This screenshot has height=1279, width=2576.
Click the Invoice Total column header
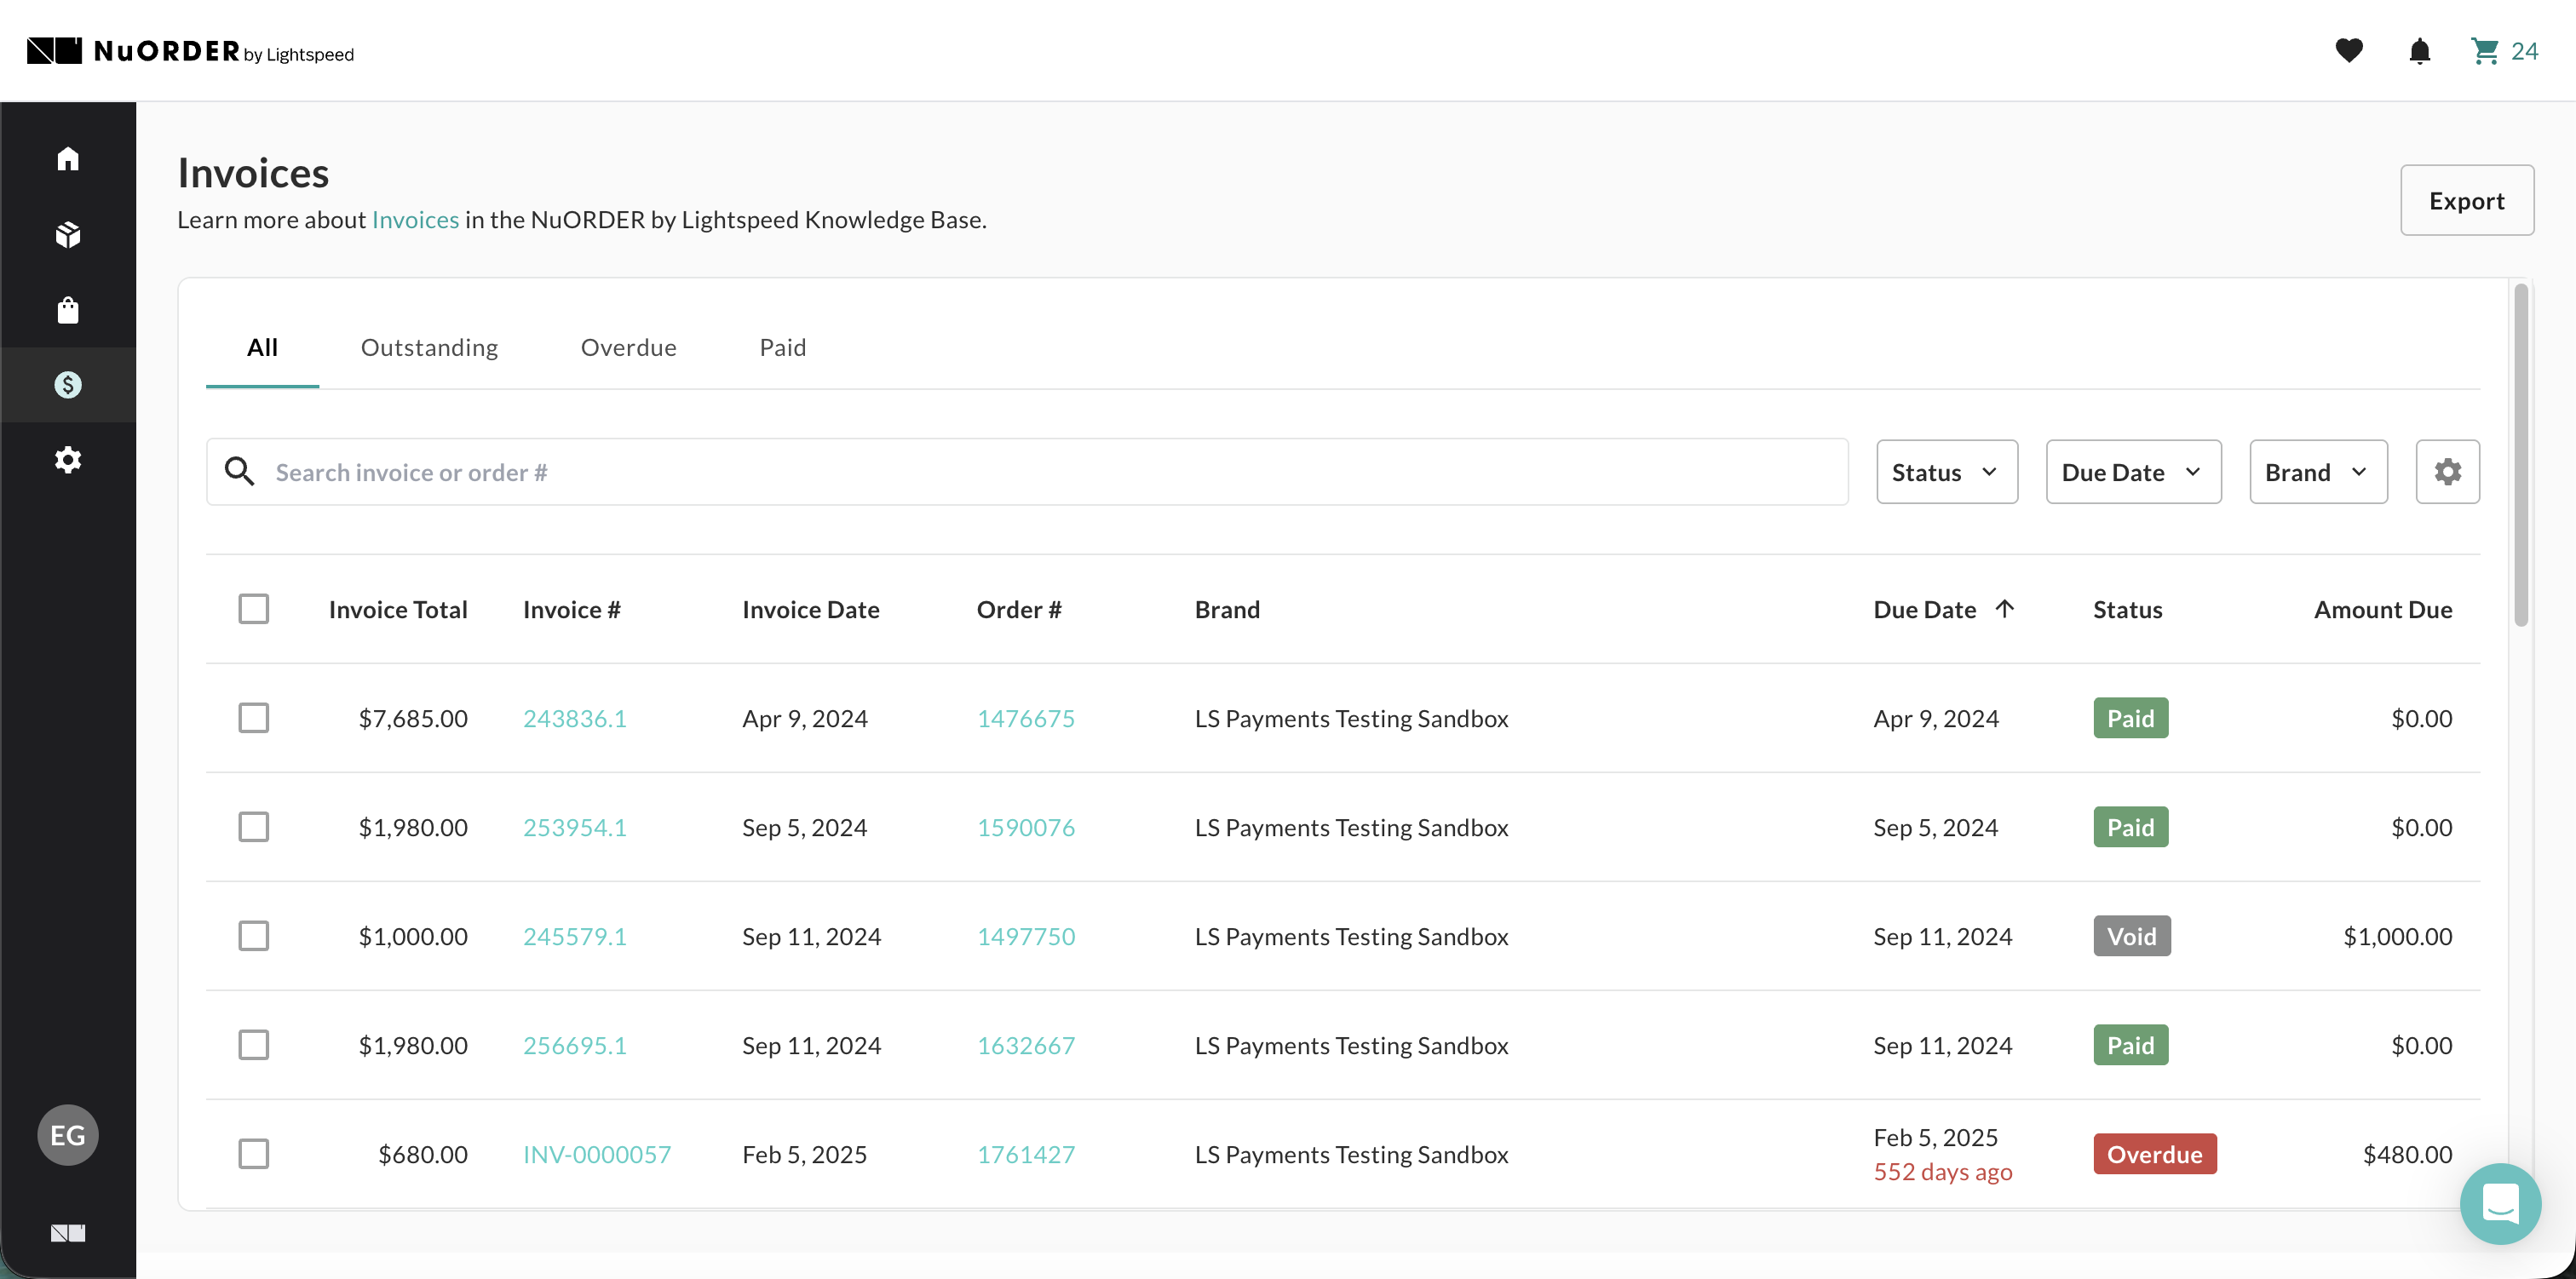coord(398,609)
